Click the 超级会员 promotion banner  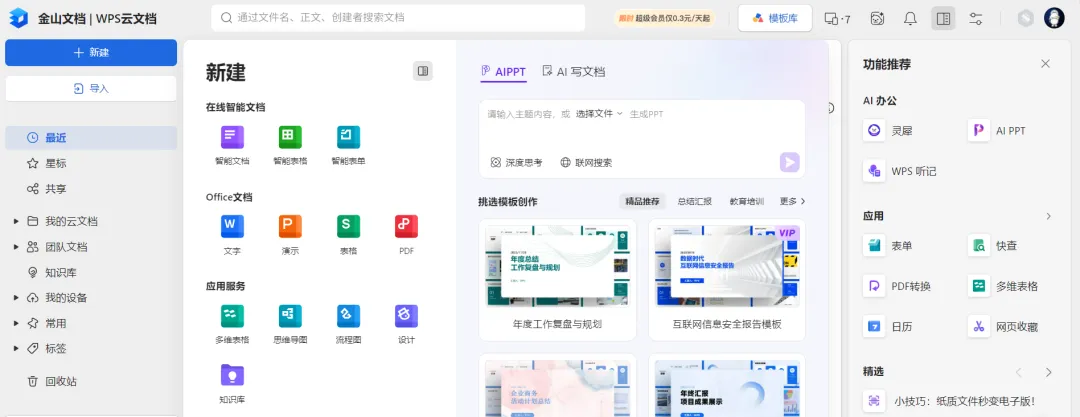(664, 19)
